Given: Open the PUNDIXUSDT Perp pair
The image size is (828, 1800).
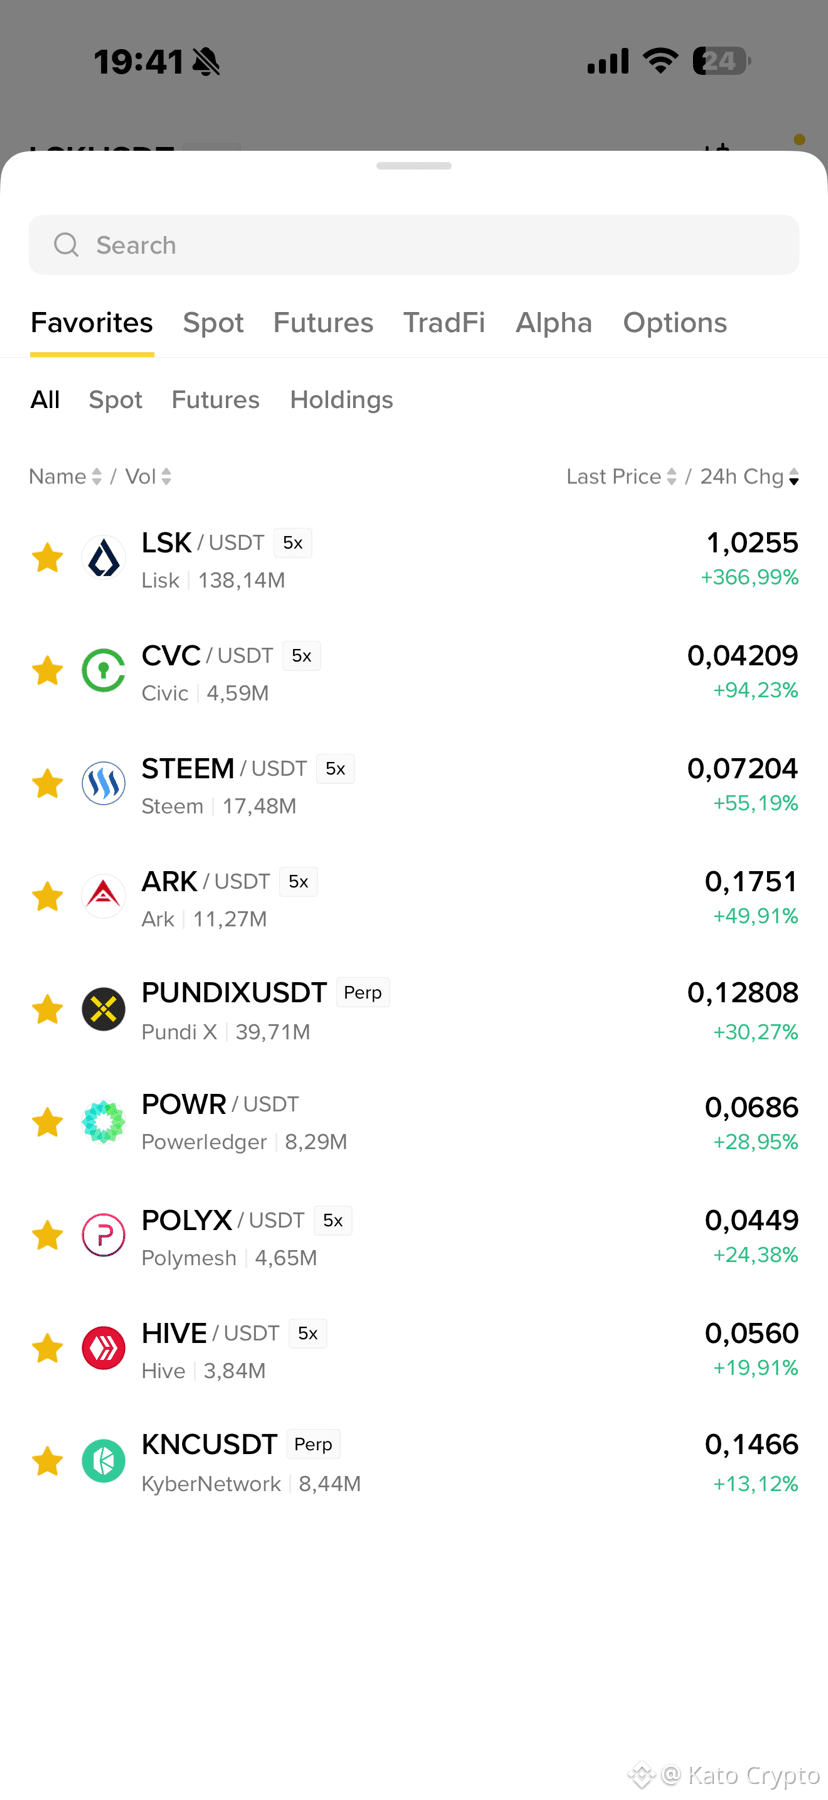Looking at the screenshot, I should [x=414, y=1010].
